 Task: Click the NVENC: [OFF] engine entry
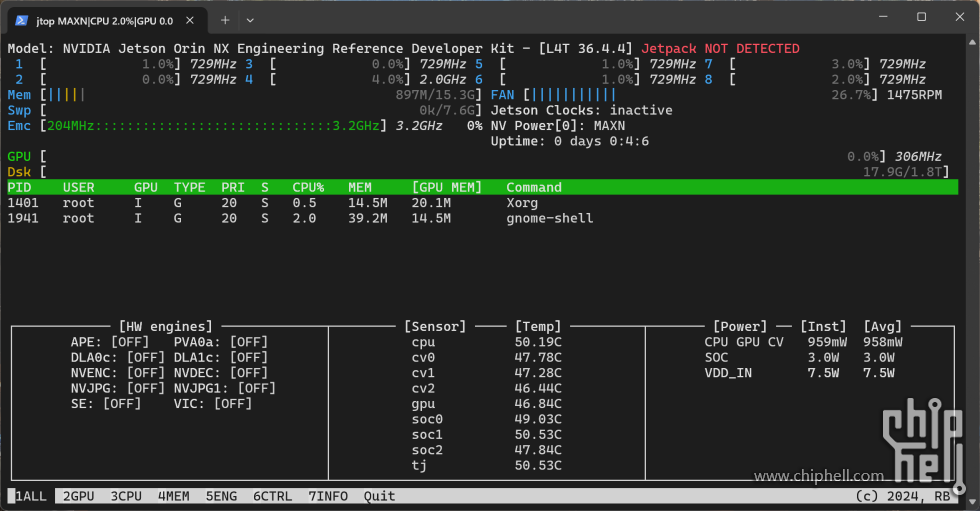(x=118, y=373)
